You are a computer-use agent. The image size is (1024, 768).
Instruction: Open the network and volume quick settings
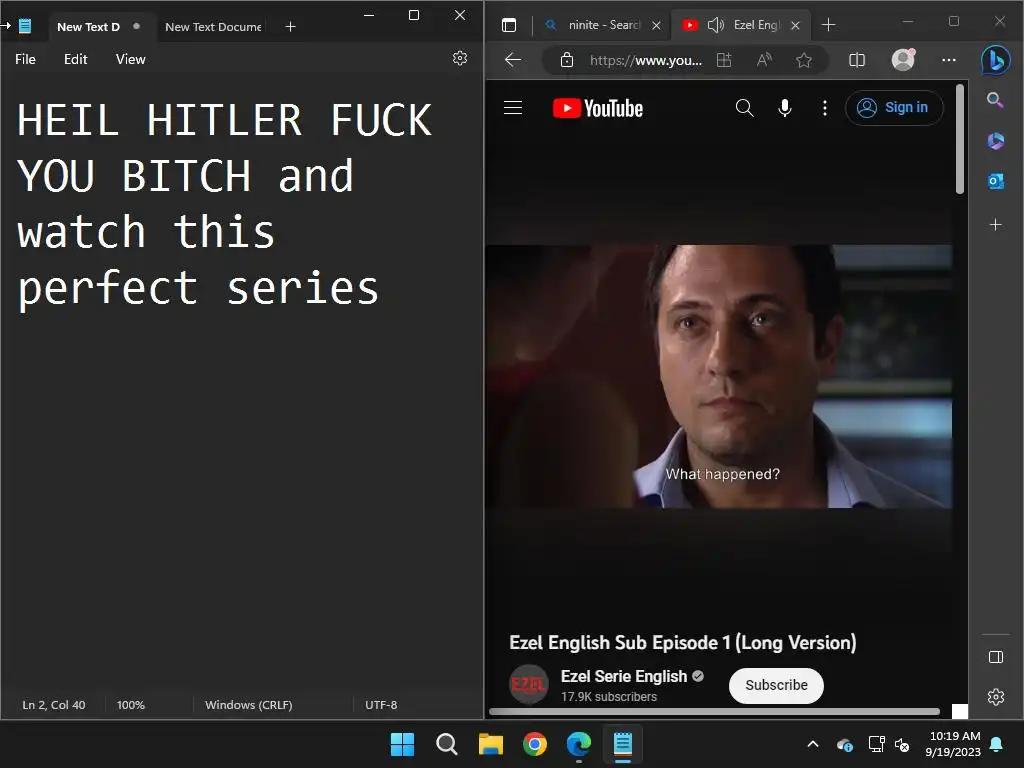pyautogui.click(x=889, y=744)
